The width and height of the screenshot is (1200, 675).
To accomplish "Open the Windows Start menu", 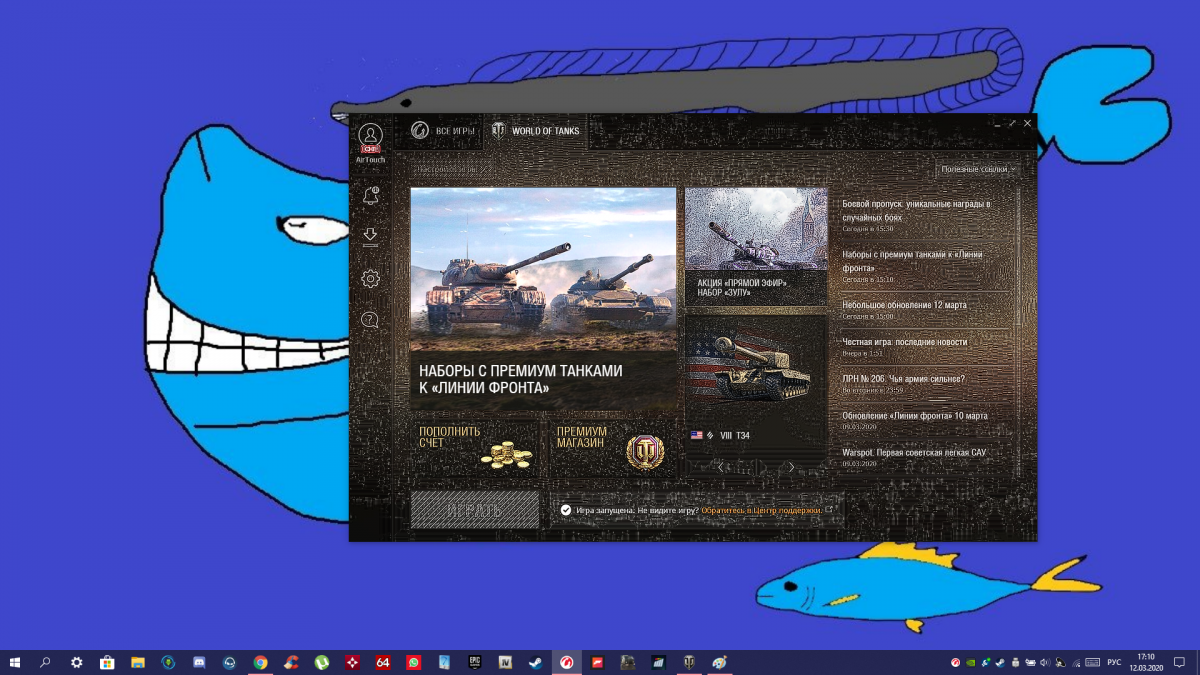I will [15, 662].
